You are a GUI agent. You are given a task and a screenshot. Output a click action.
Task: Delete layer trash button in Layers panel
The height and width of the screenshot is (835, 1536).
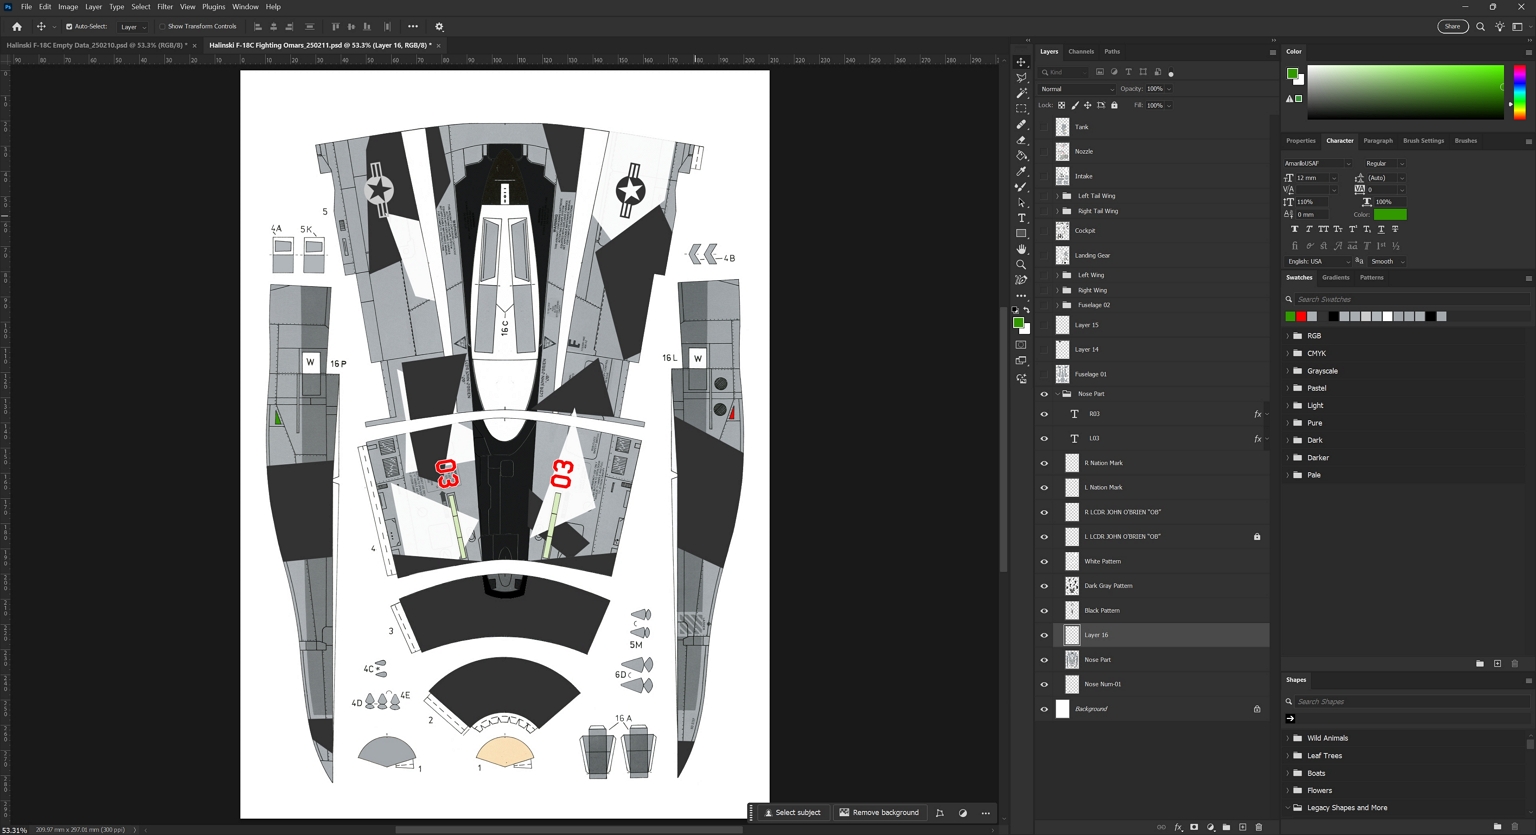(1259, 827)
